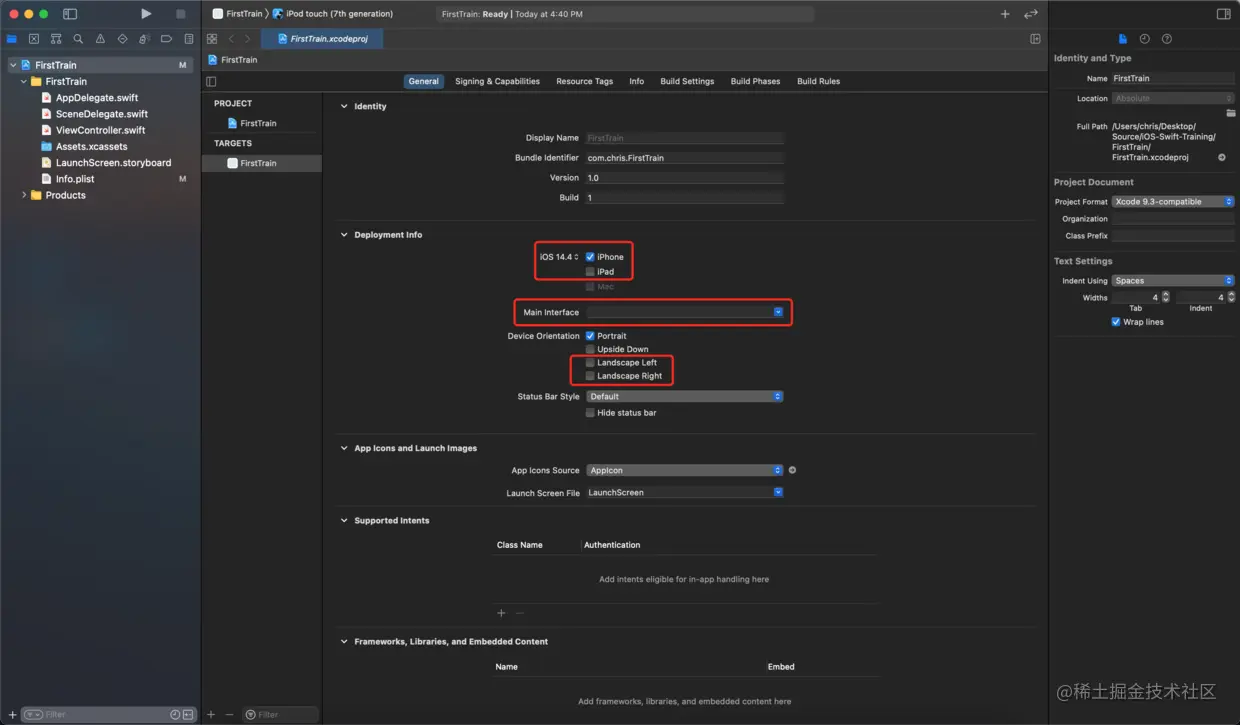The image size is (1240, 725).
Task: Show the File inspector
Action: pyautogui.click(x=1123, y=39)
